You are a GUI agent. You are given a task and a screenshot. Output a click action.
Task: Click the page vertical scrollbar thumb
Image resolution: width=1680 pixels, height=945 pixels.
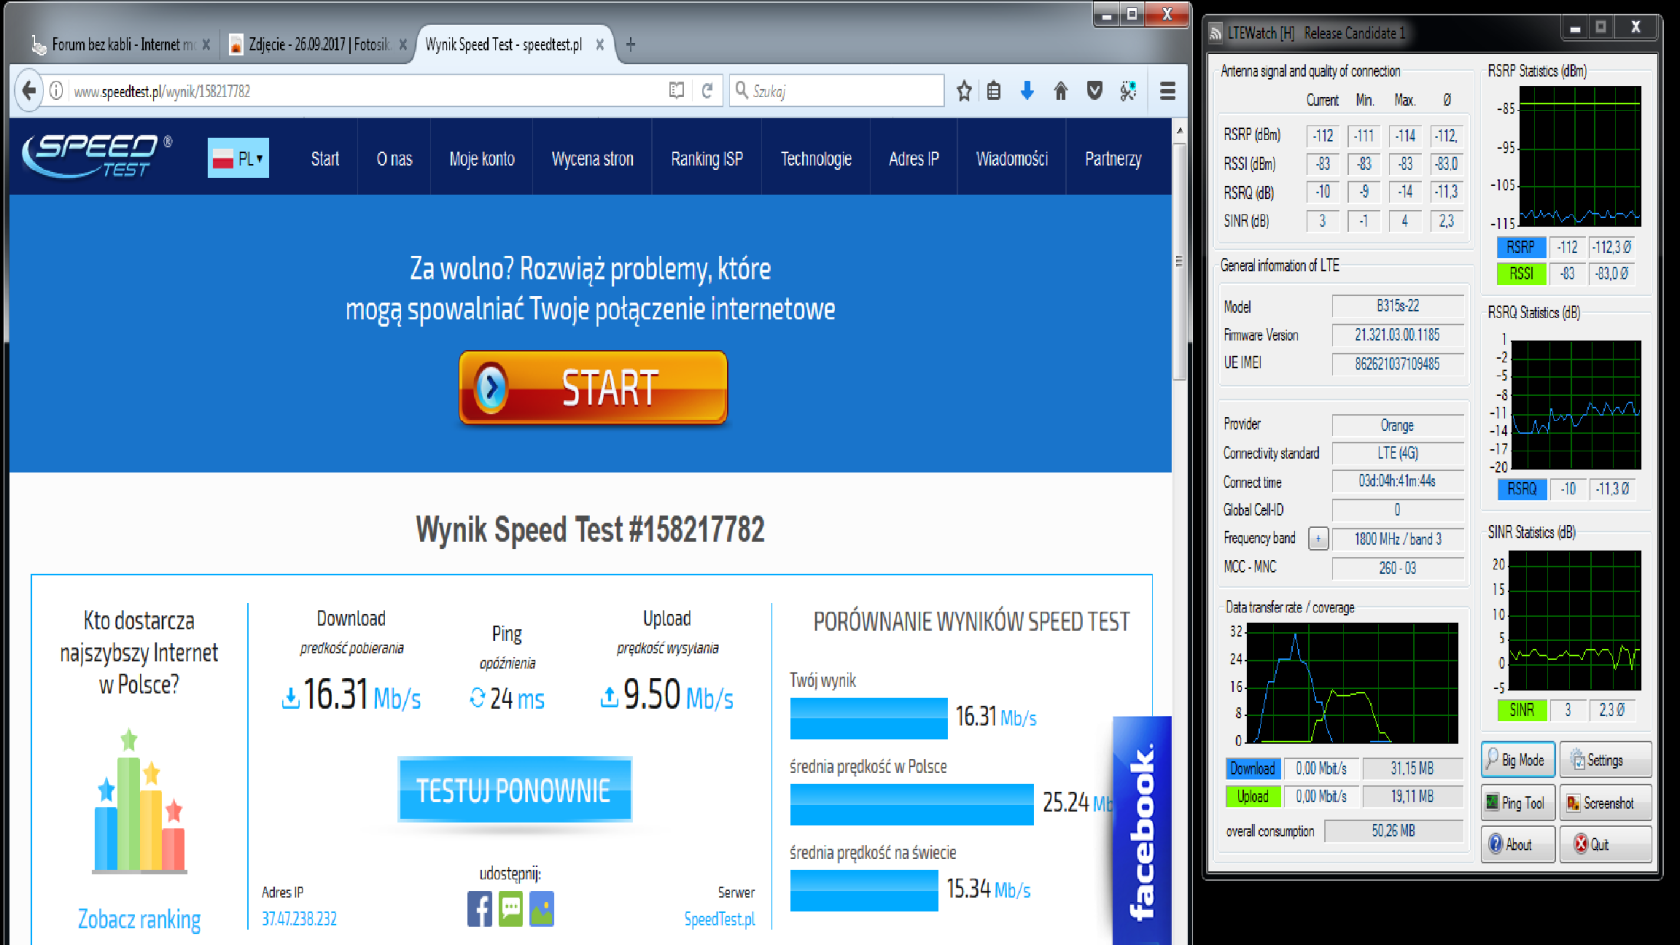click(x=1179, y=262)
